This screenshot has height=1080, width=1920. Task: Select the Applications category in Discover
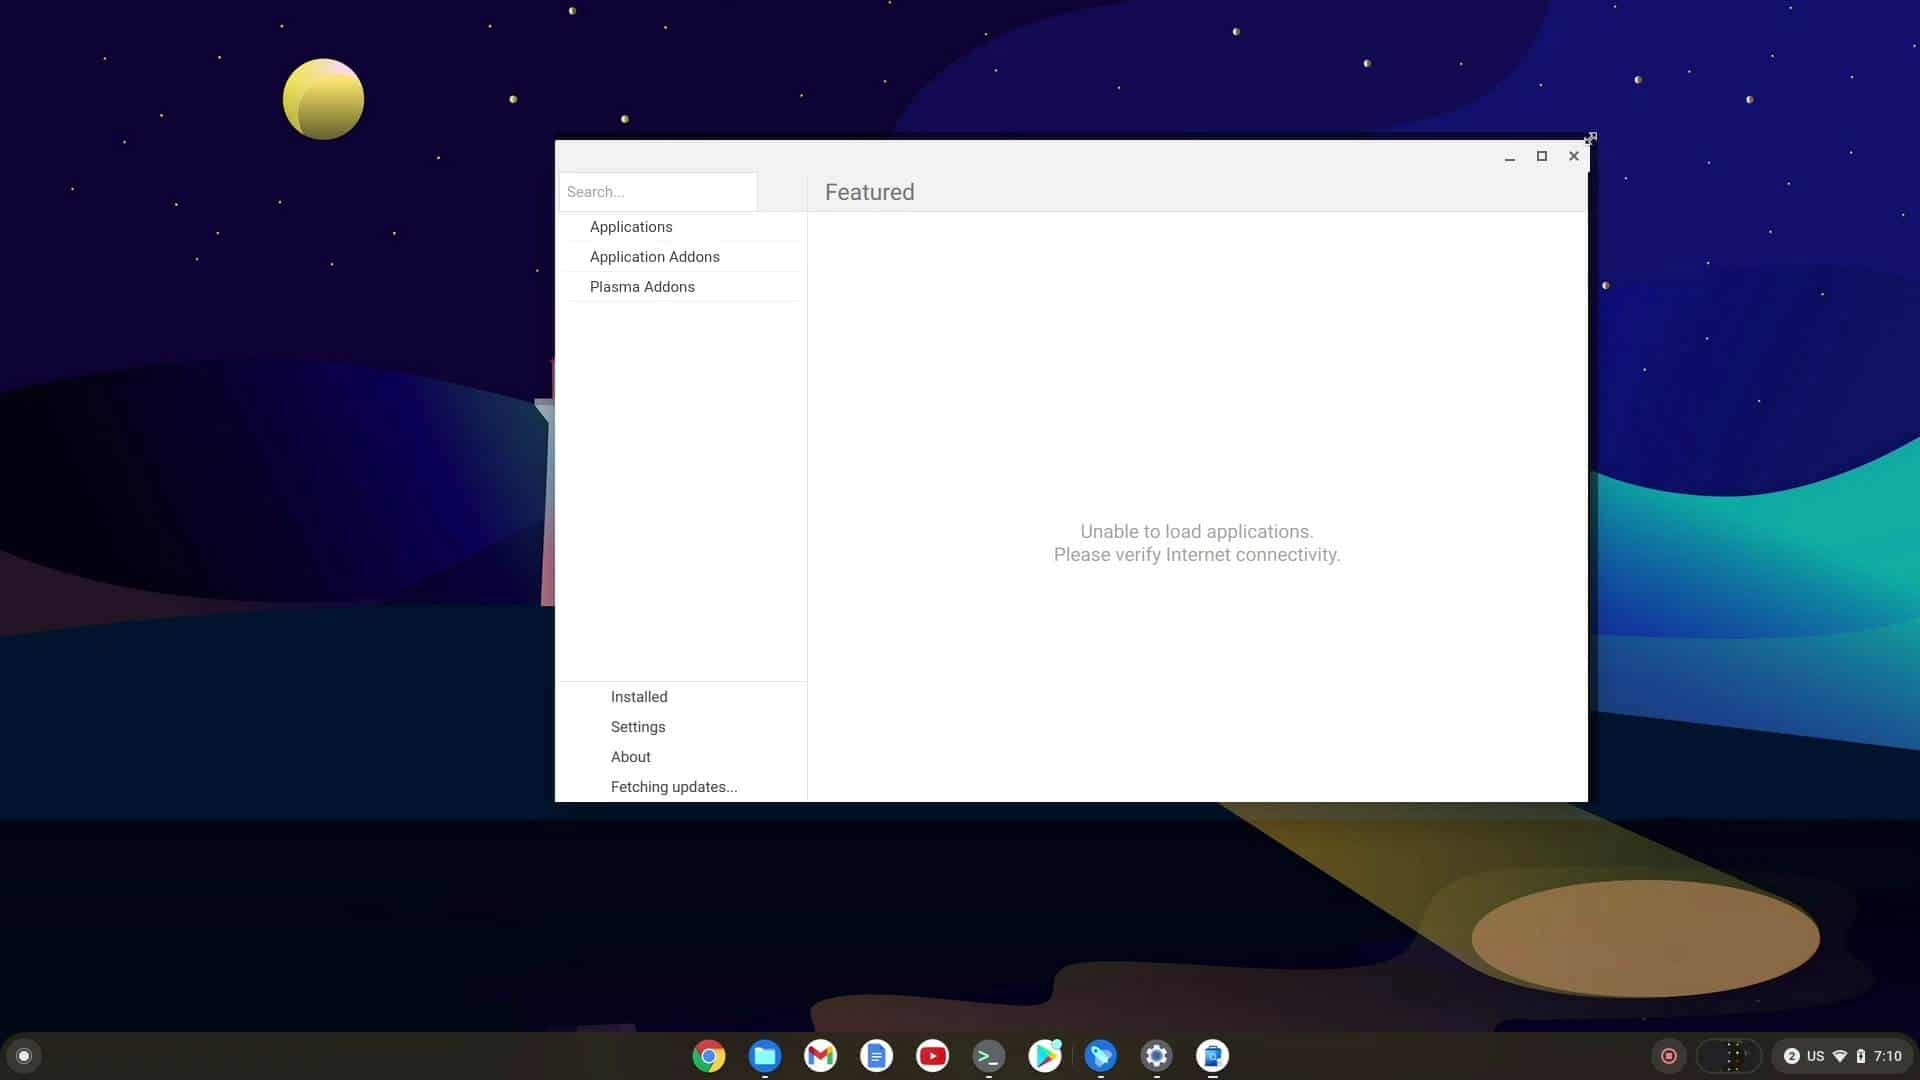pyautogui.click(x=631, y=227)
